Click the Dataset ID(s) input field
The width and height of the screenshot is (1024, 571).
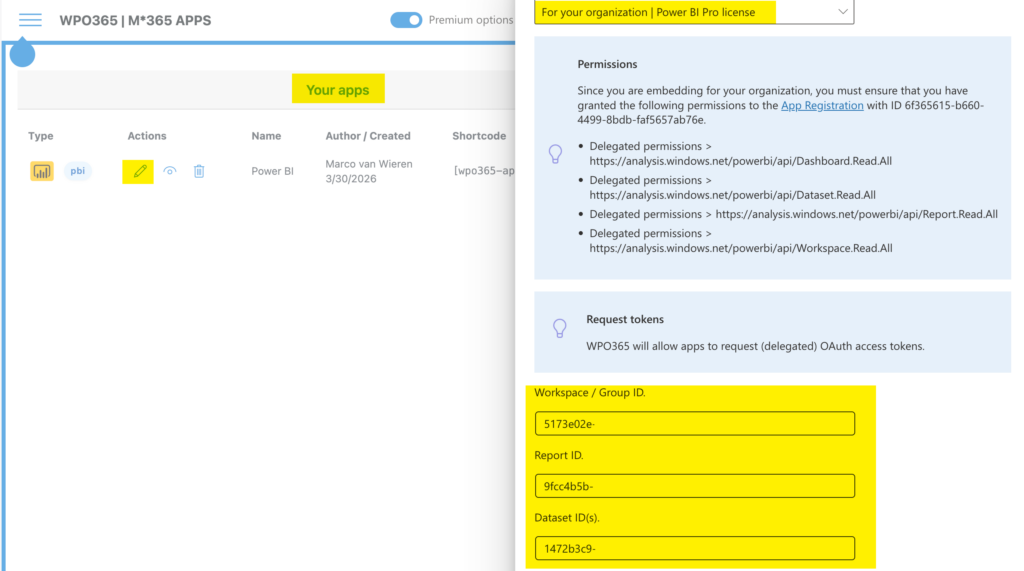pyautogui.click(x=694, y=548)
